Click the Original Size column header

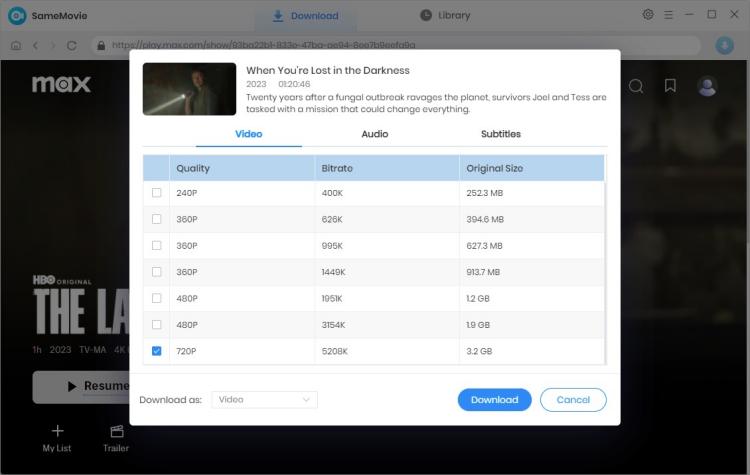pos(531,168)
